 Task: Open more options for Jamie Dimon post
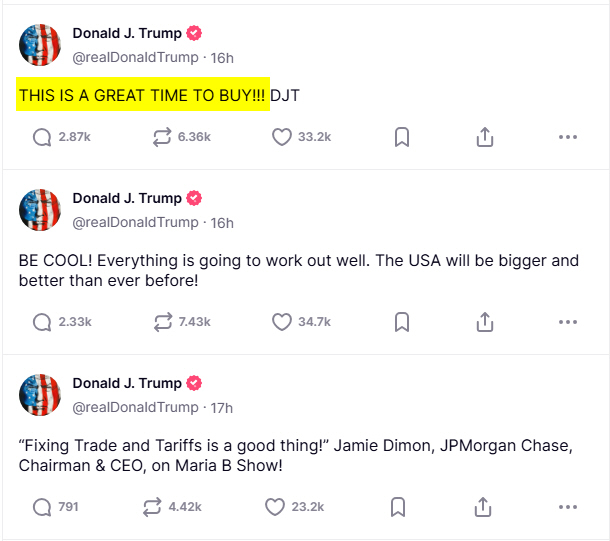coord(568,507)
